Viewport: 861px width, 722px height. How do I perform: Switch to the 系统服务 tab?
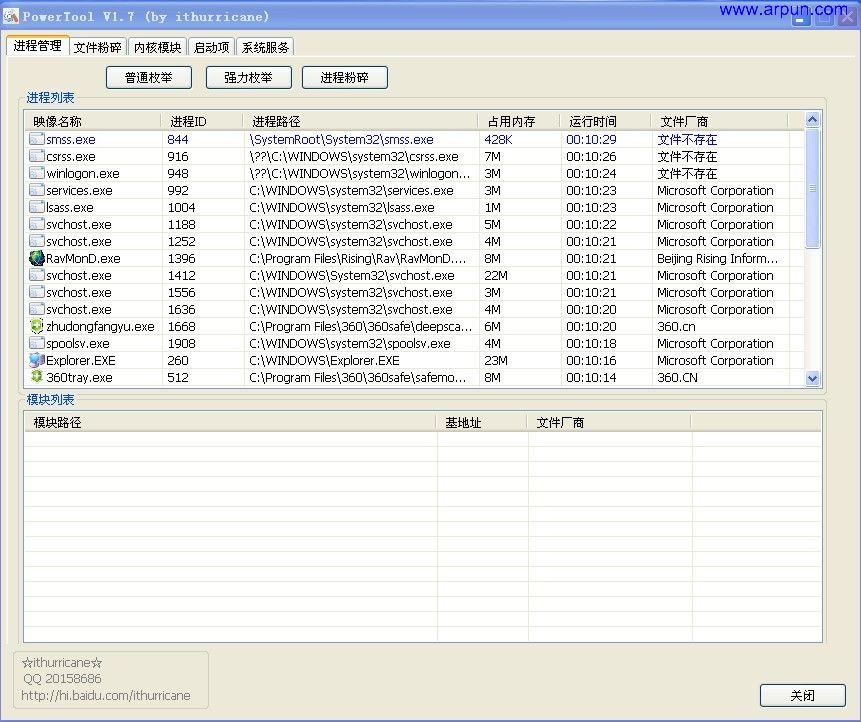[x=264, y=45]
